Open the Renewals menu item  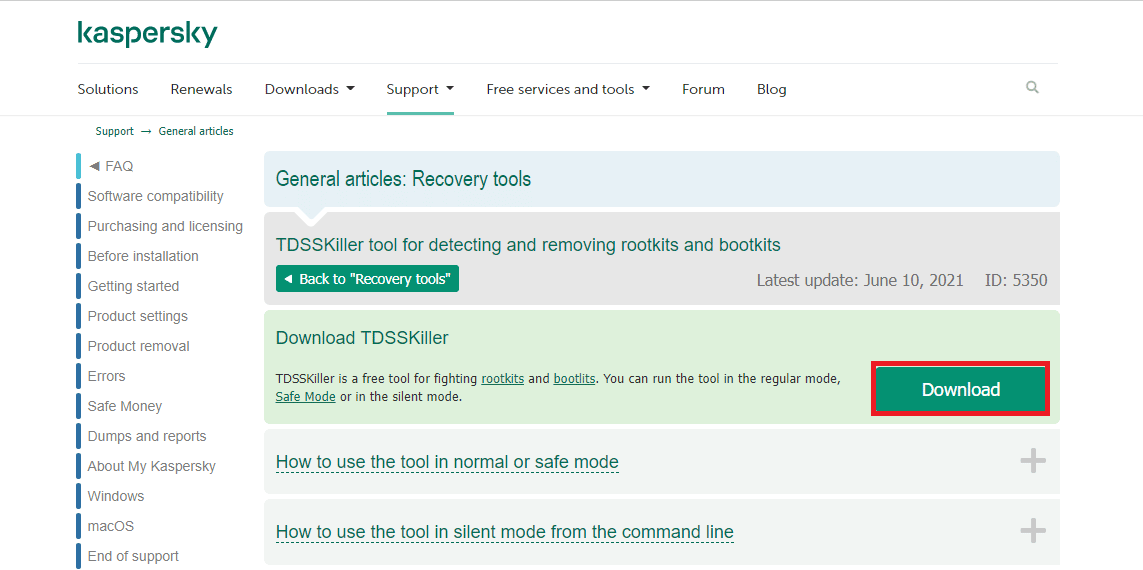click(201, 89)
